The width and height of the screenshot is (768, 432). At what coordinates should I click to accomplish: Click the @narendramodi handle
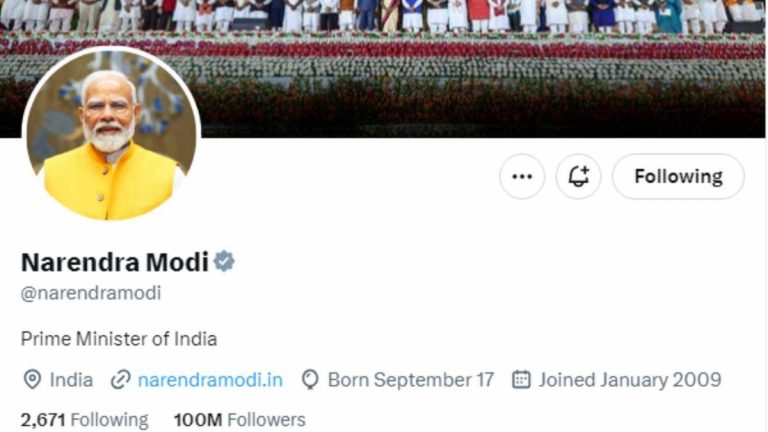coord(91,293)
